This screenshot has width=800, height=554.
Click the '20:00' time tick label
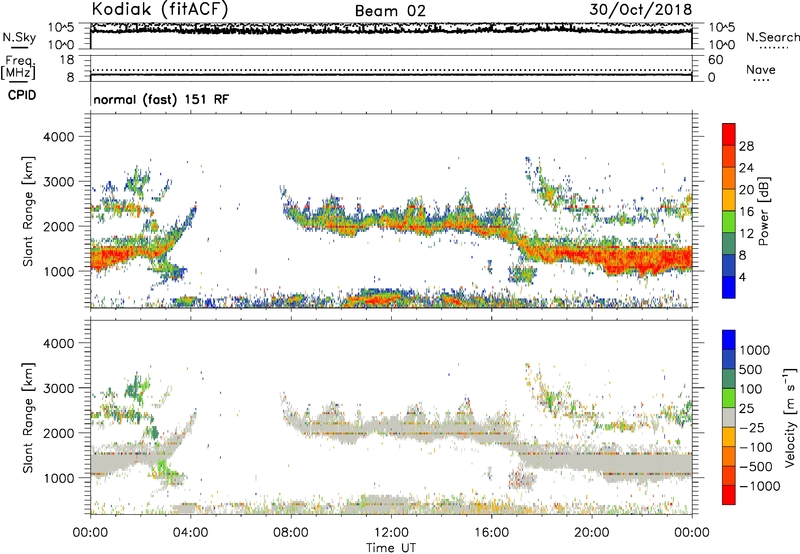[591, 533]
